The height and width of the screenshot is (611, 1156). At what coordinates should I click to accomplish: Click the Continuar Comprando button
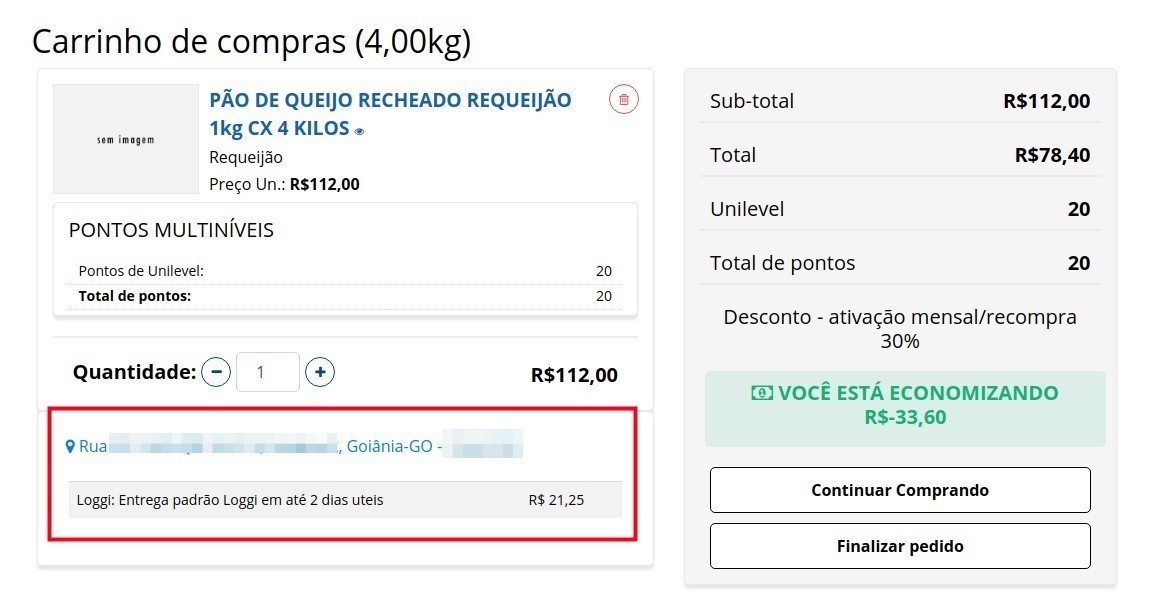pyautogui.click(x=899, y=490)
